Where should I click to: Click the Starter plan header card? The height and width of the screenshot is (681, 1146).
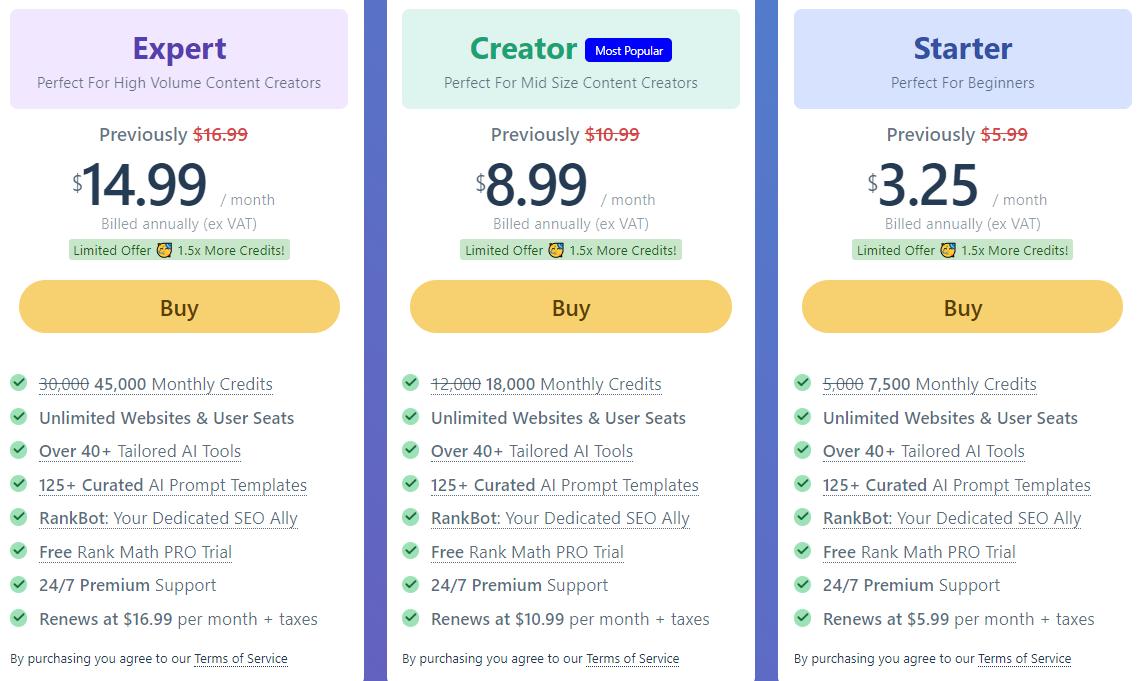pyautogui.click(x=962, y=60)
